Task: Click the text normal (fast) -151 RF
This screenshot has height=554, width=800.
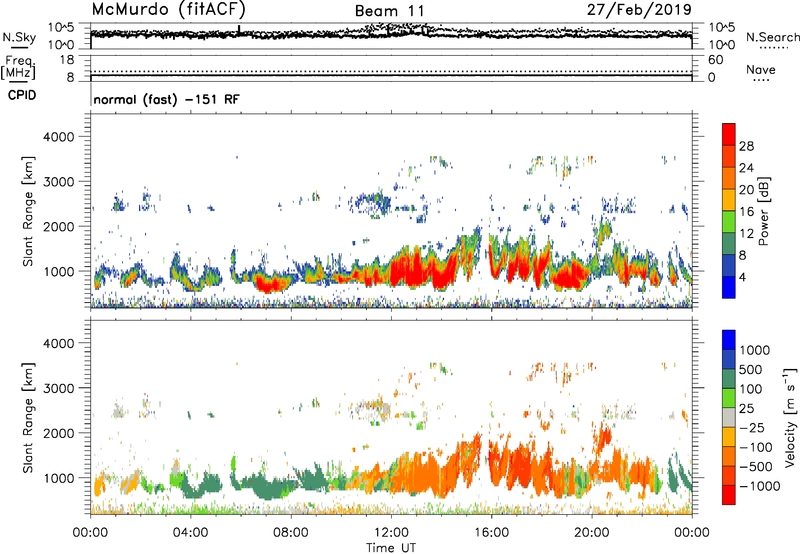Action: pyautogui.click(x=166, y=99)
